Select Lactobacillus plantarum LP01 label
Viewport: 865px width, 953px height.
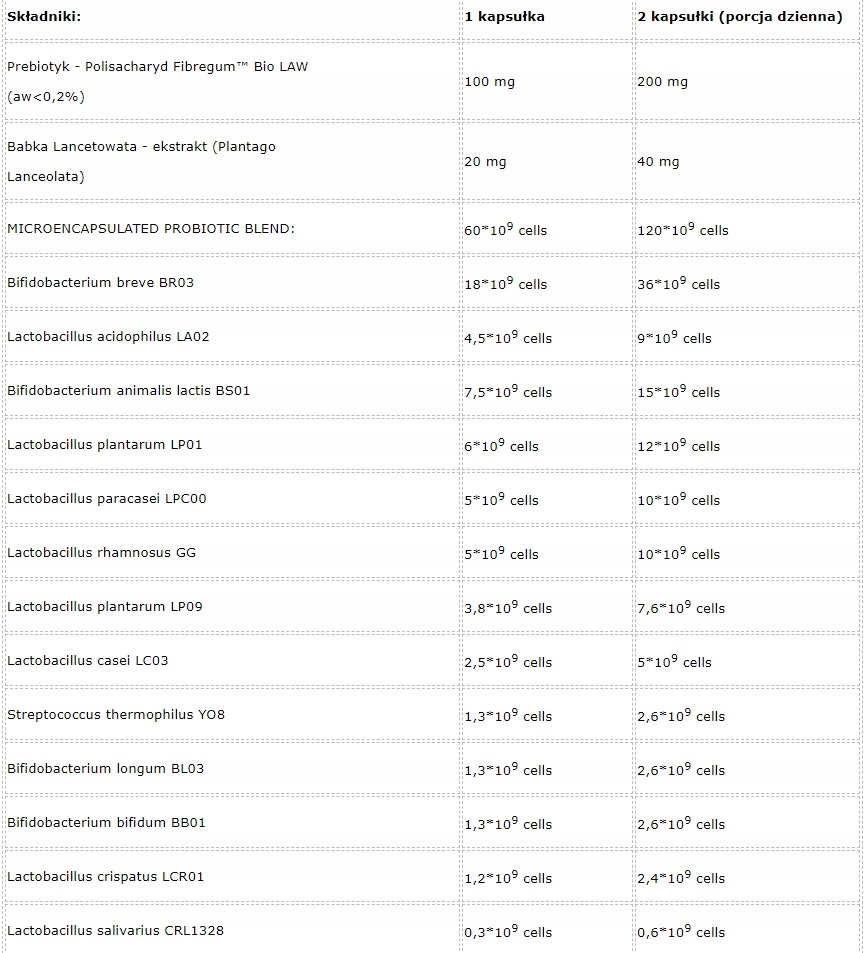point(104,445)
